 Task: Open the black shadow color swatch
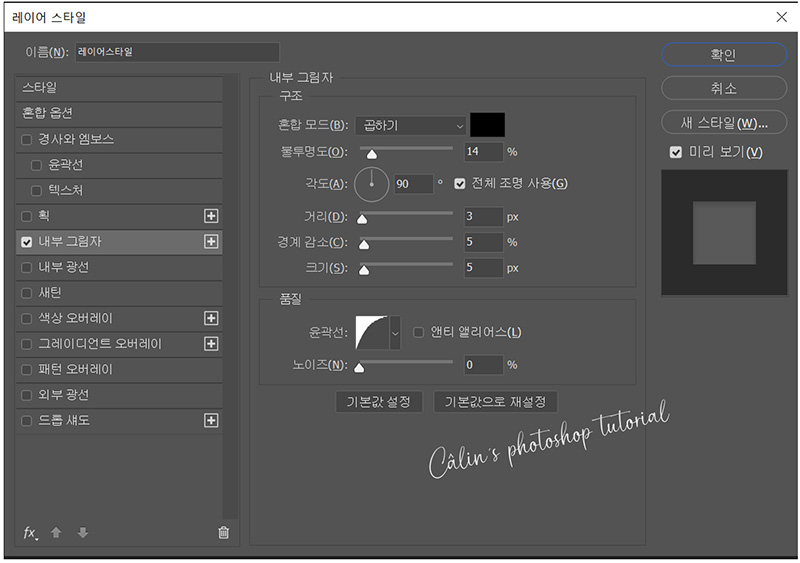tap(487, 125)
